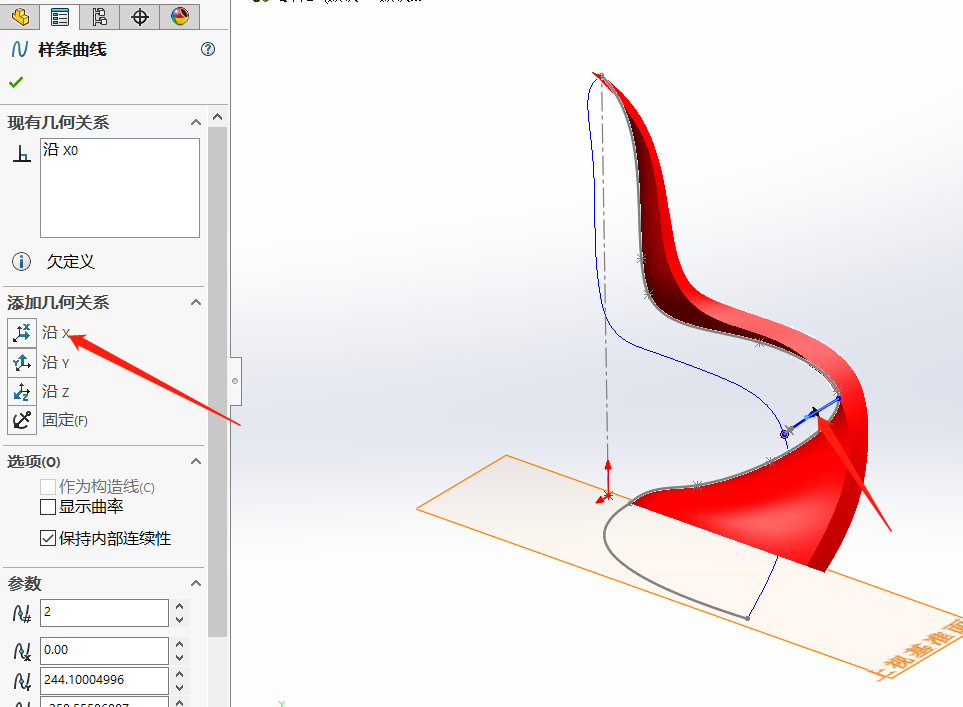
Task: Decrease the spline point number
Action: point(179,620)
